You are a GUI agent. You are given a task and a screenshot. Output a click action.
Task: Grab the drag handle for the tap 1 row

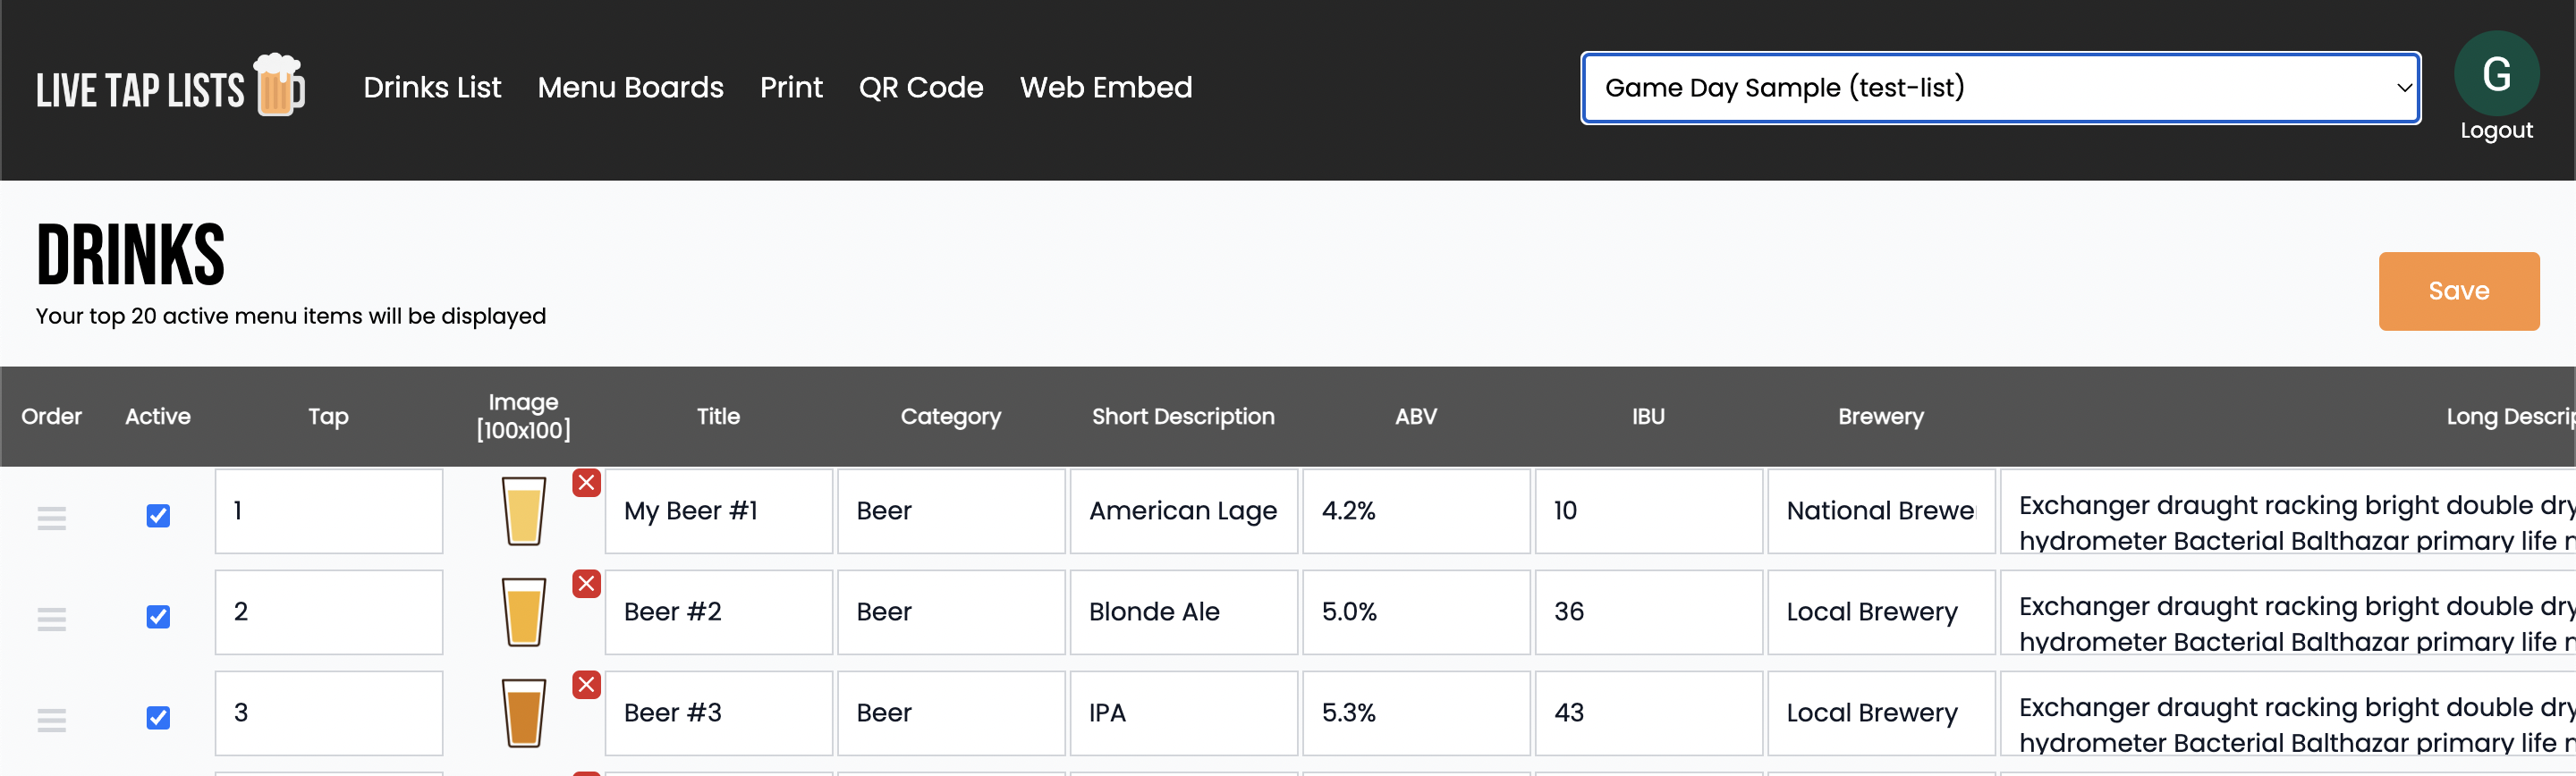pyautogui.click(x=52, y=517)
